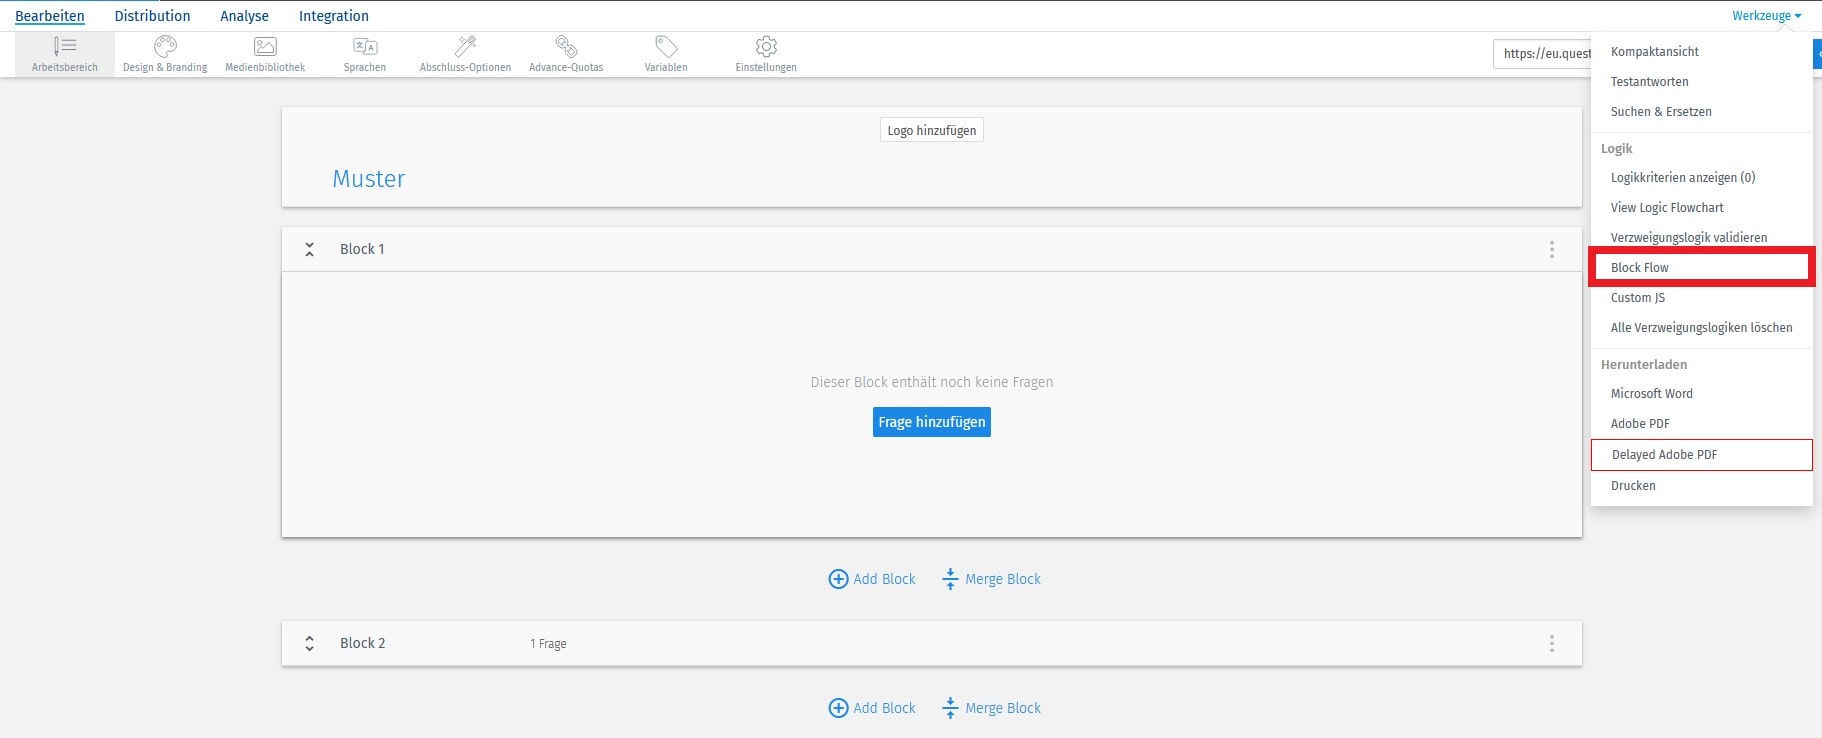Click the '1 Frage' label

coord(548,644)
